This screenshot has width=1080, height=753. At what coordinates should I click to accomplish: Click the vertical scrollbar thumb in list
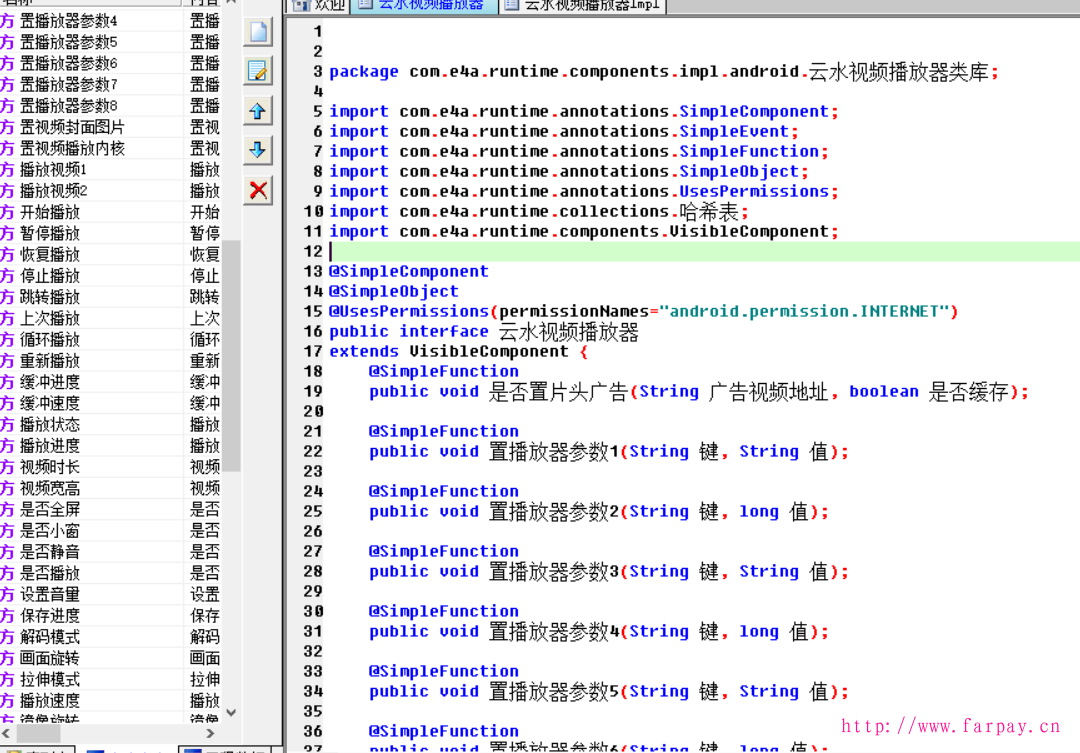[x=231, y=355]
